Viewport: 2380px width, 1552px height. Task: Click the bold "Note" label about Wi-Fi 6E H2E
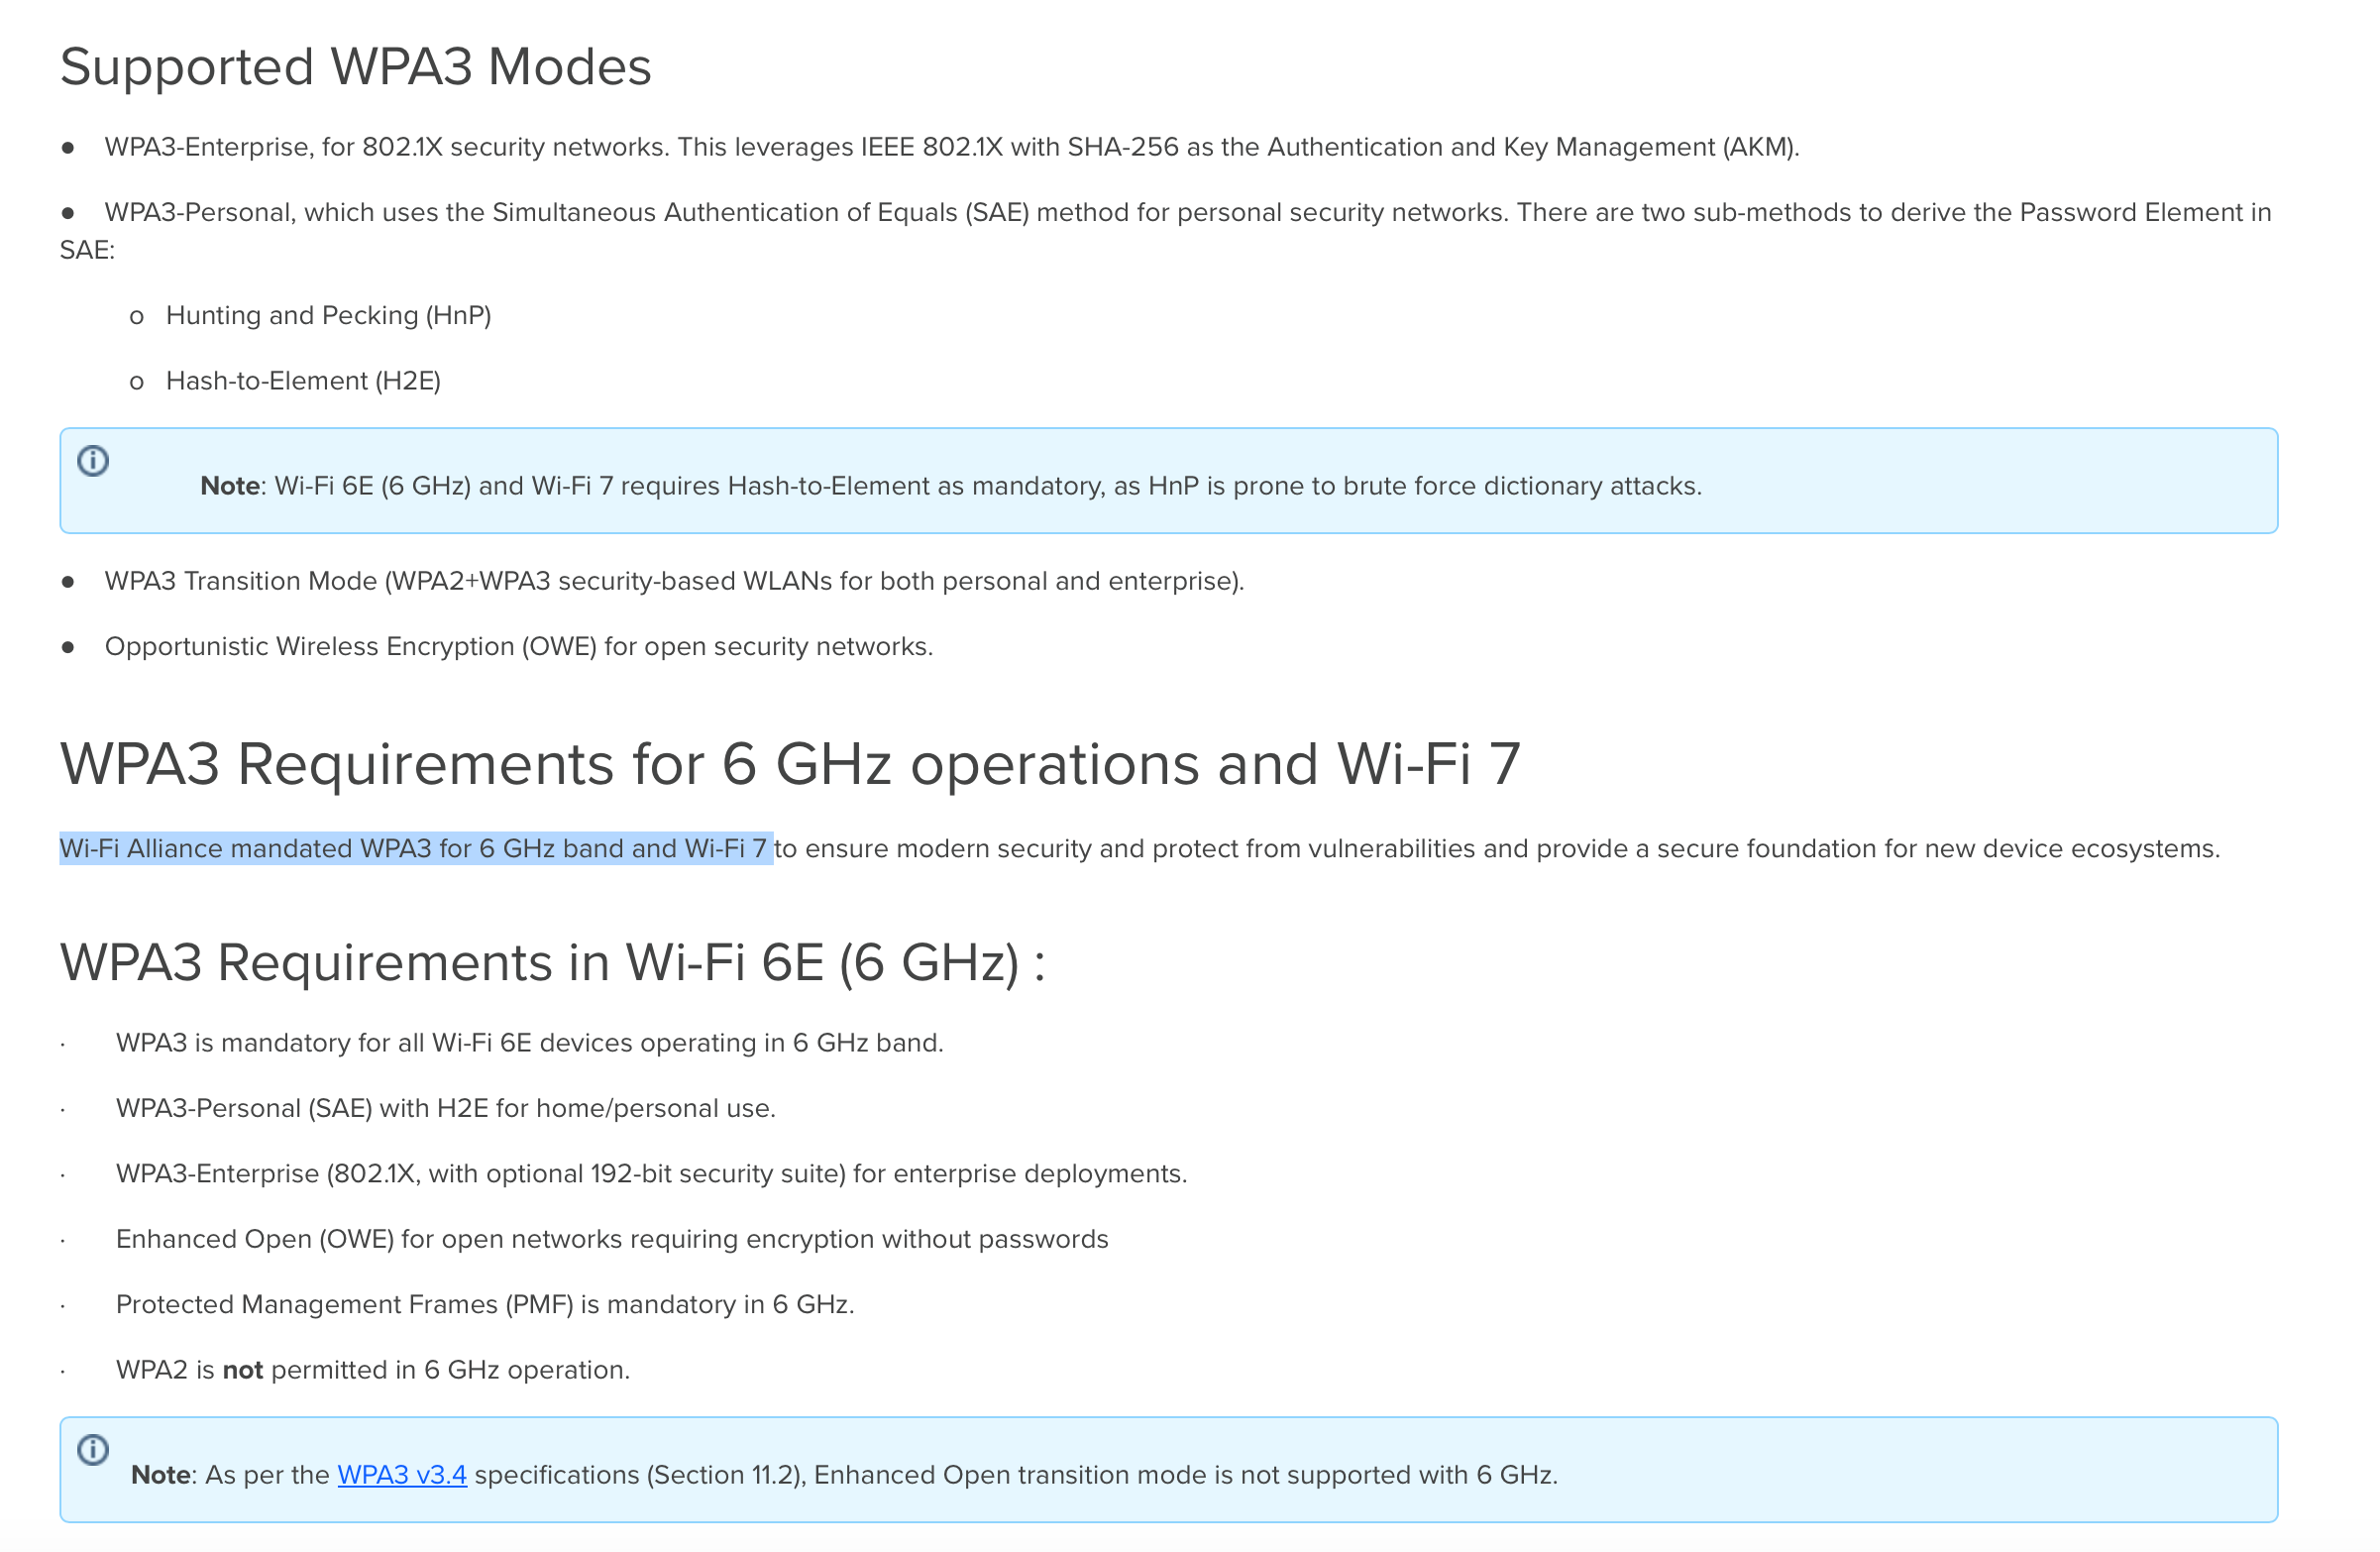[230, 486]
